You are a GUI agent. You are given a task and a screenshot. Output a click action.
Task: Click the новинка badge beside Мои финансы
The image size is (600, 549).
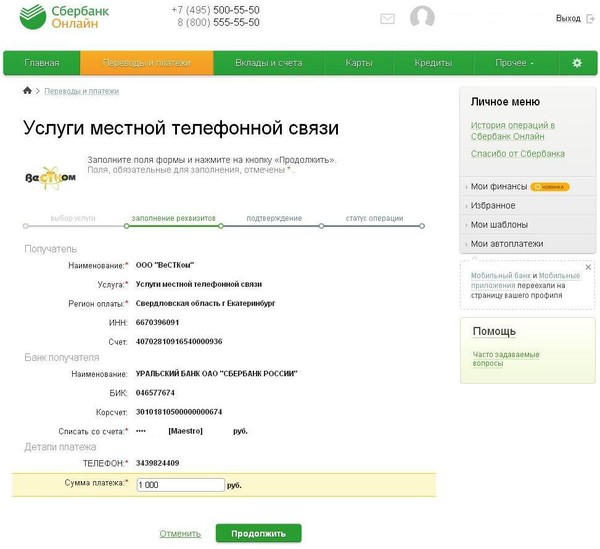[550, 187]
